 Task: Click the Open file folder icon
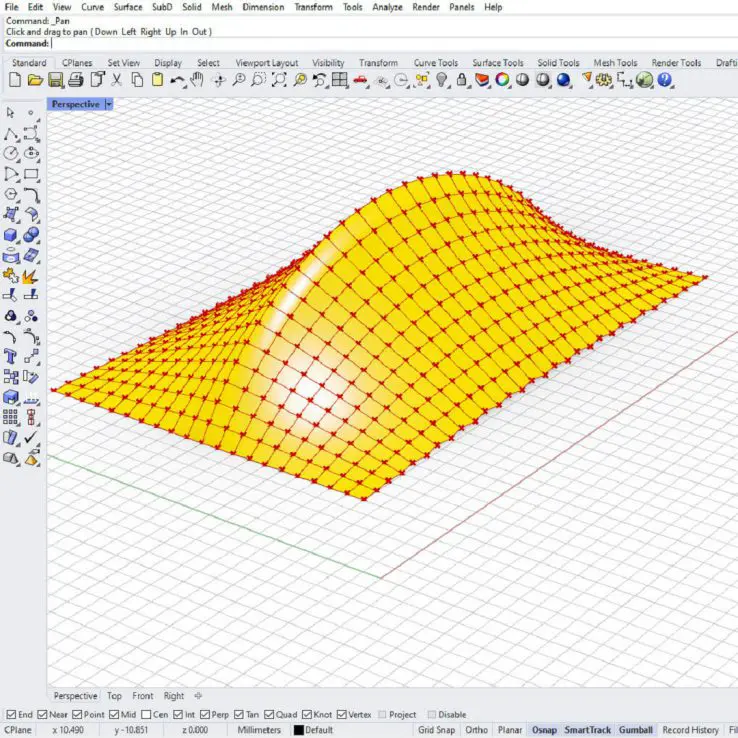click(x=35, y=80)
